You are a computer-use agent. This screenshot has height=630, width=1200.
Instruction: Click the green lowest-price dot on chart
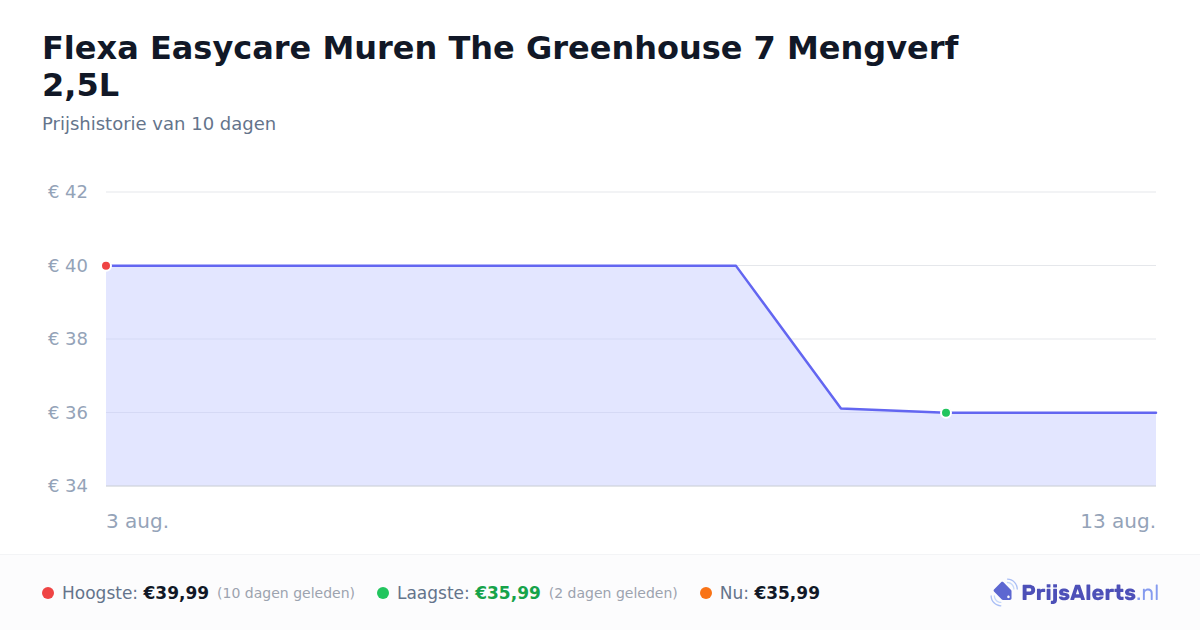coord(946,413)
